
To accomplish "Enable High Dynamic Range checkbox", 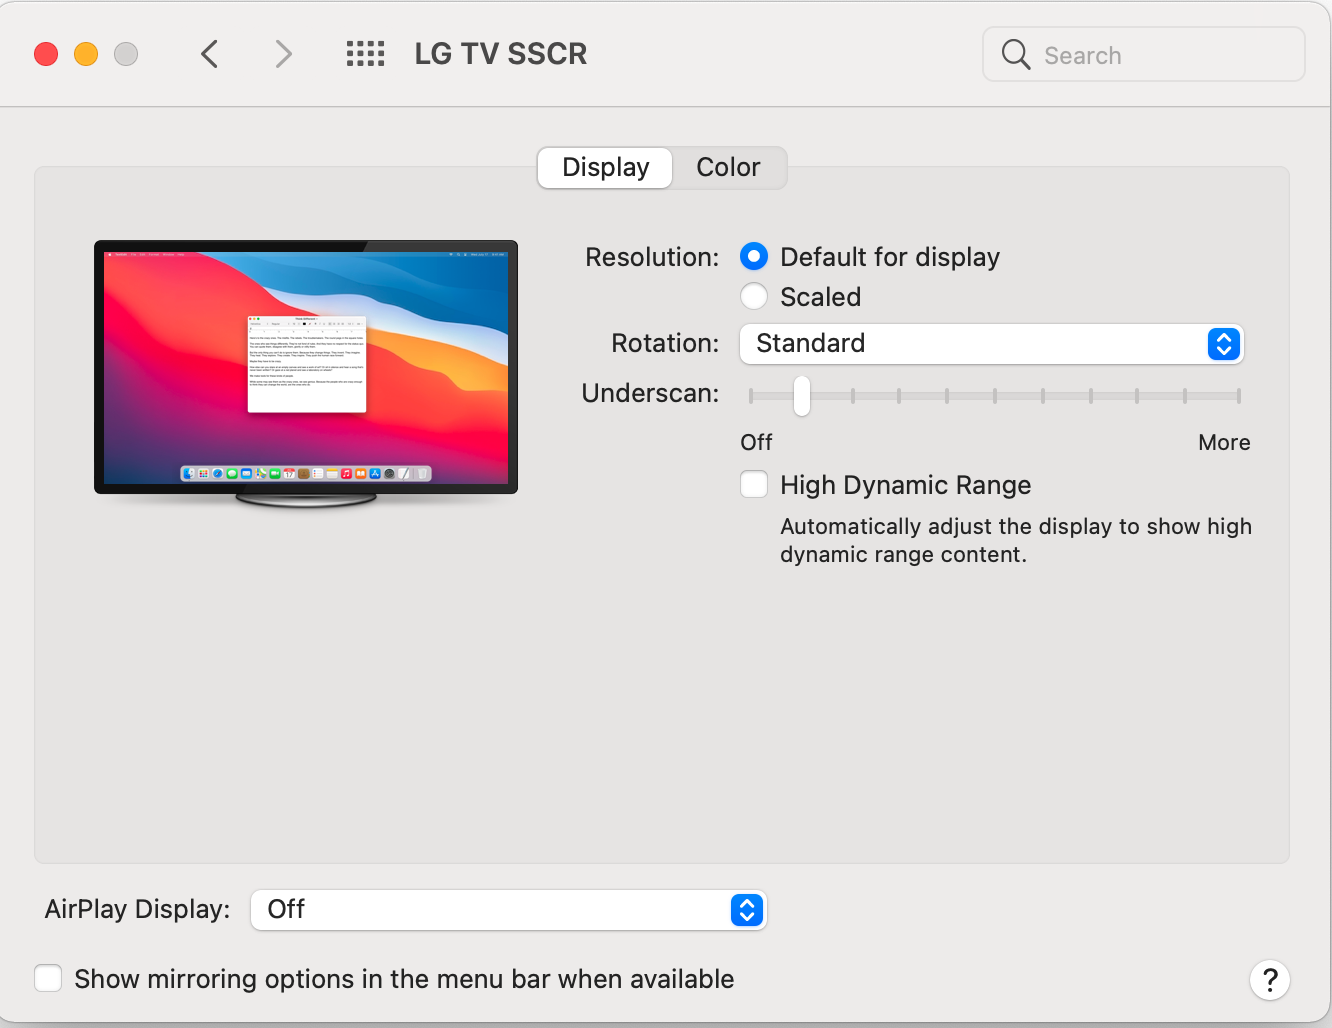I will pos(754,485).
